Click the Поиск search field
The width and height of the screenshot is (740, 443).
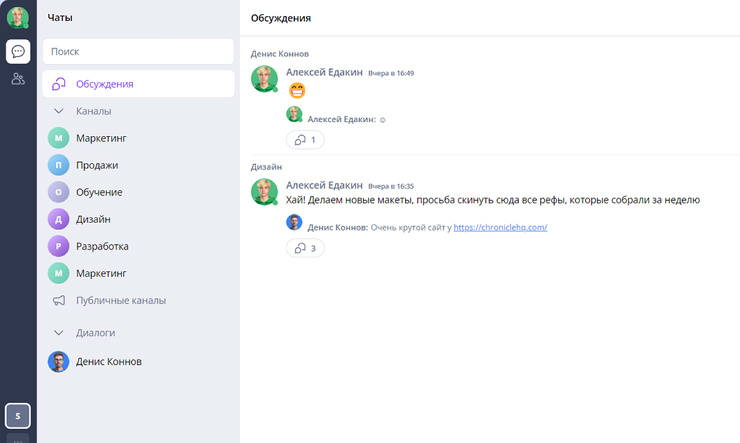(138, 51)
